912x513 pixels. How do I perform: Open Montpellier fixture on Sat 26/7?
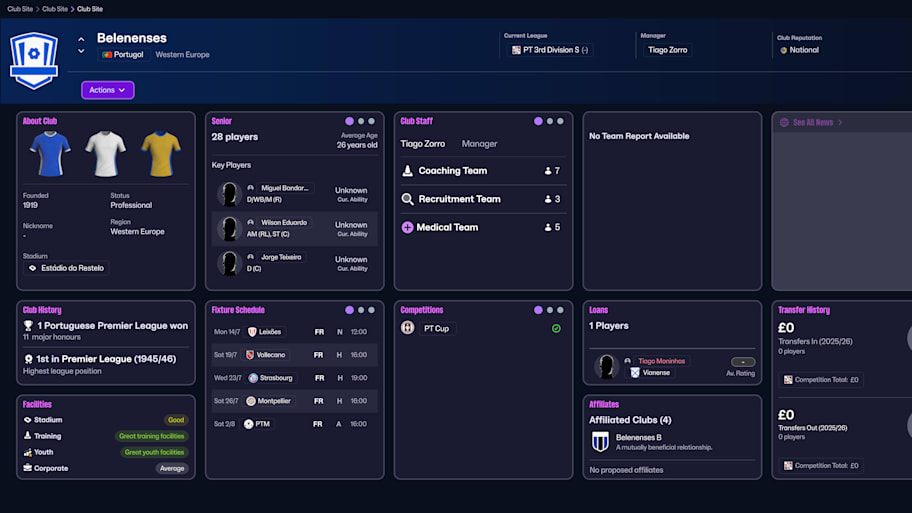(294, 401)
